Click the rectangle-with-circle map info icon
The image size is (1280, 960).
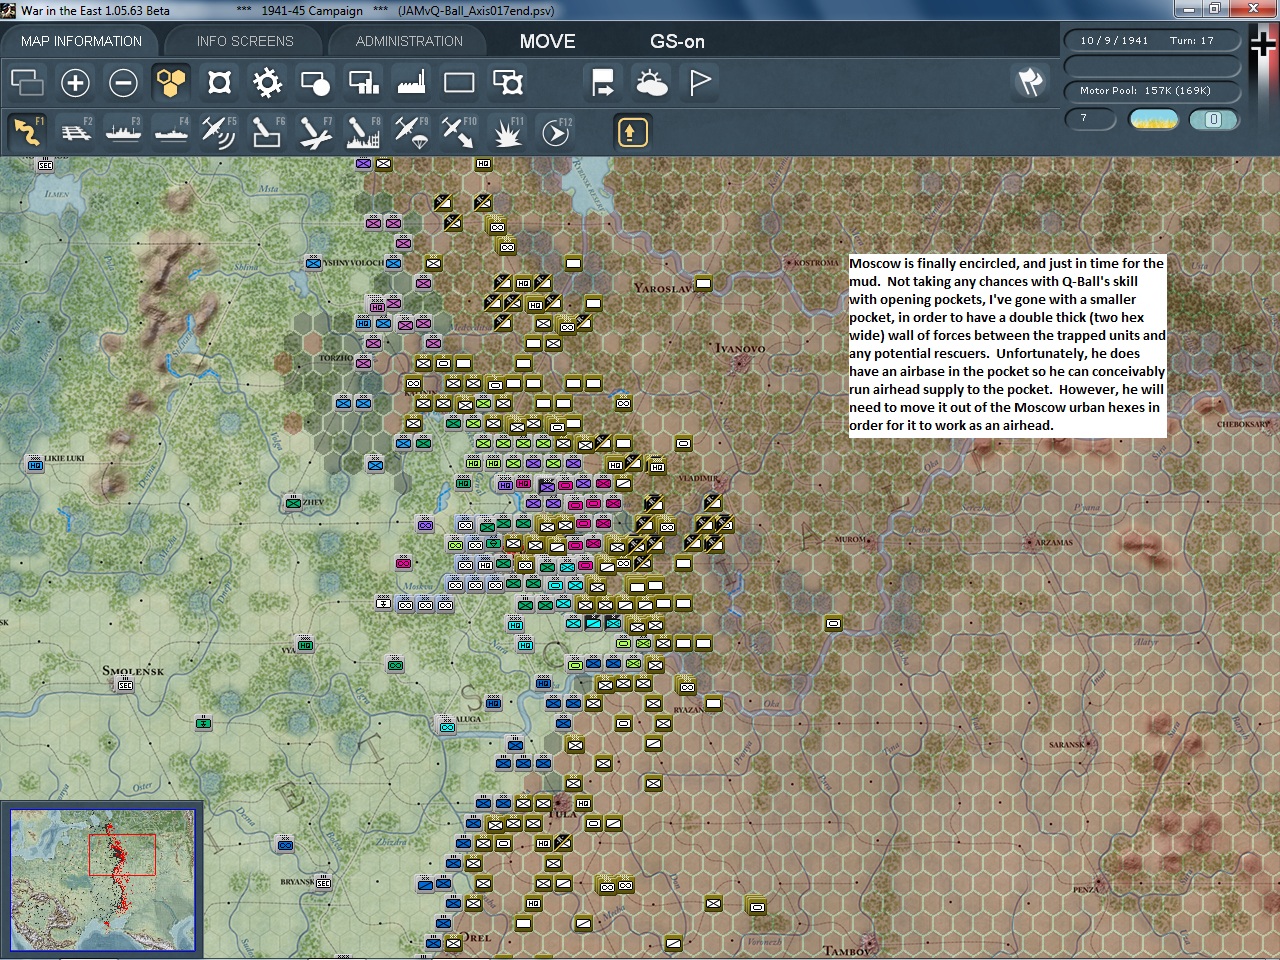315,82
